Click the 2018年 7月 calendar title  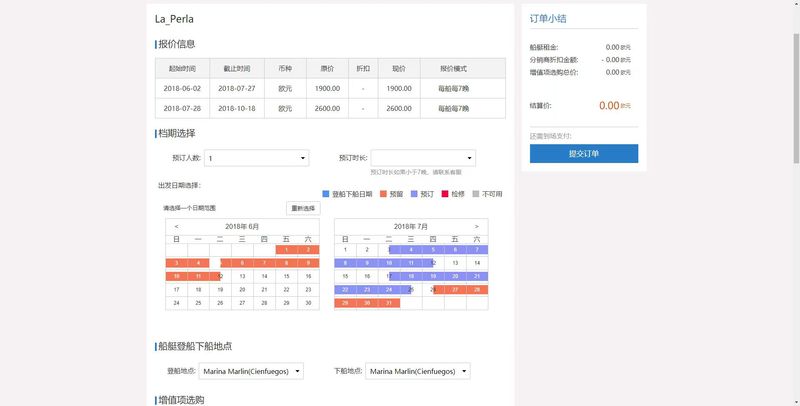pos(411,226)
